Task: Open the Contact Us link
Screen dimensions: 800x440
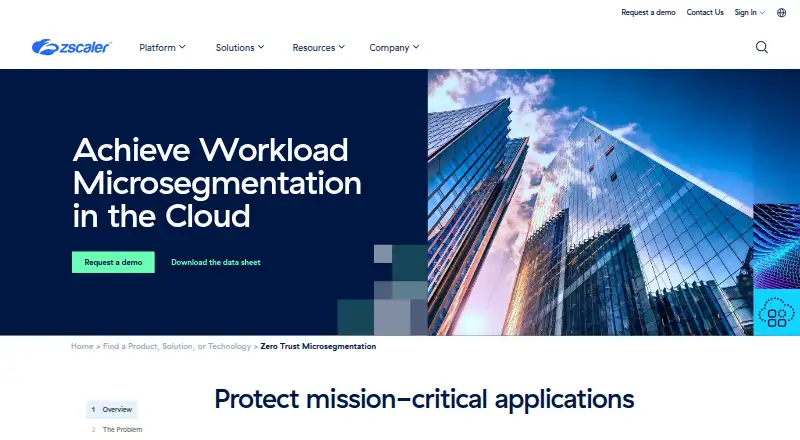Action: (x=705, y=12)
